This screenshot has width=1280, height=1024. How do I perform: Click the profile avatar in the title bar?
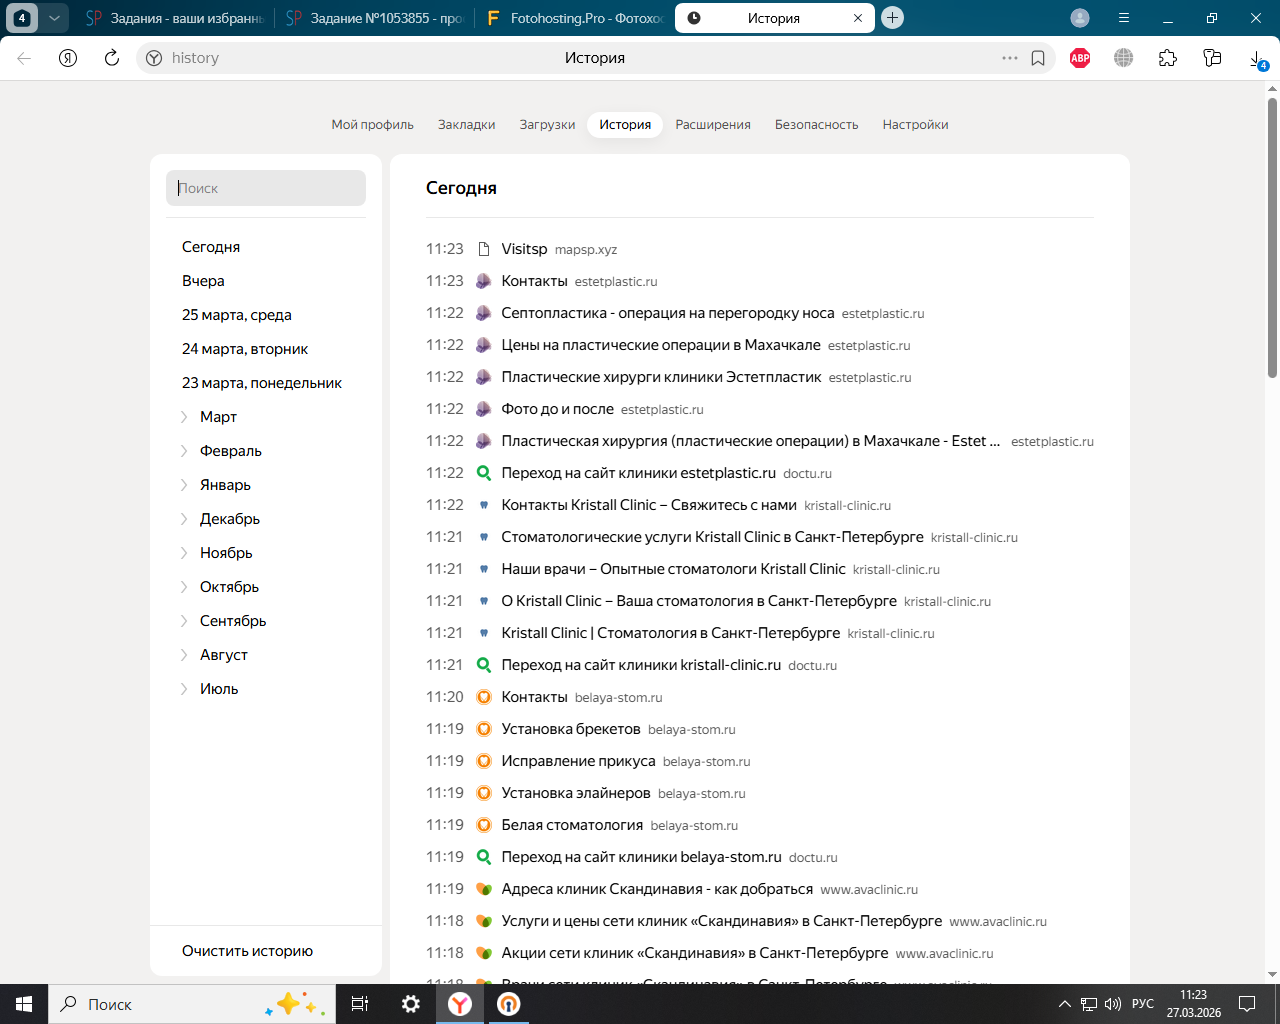click(1080, 18)
